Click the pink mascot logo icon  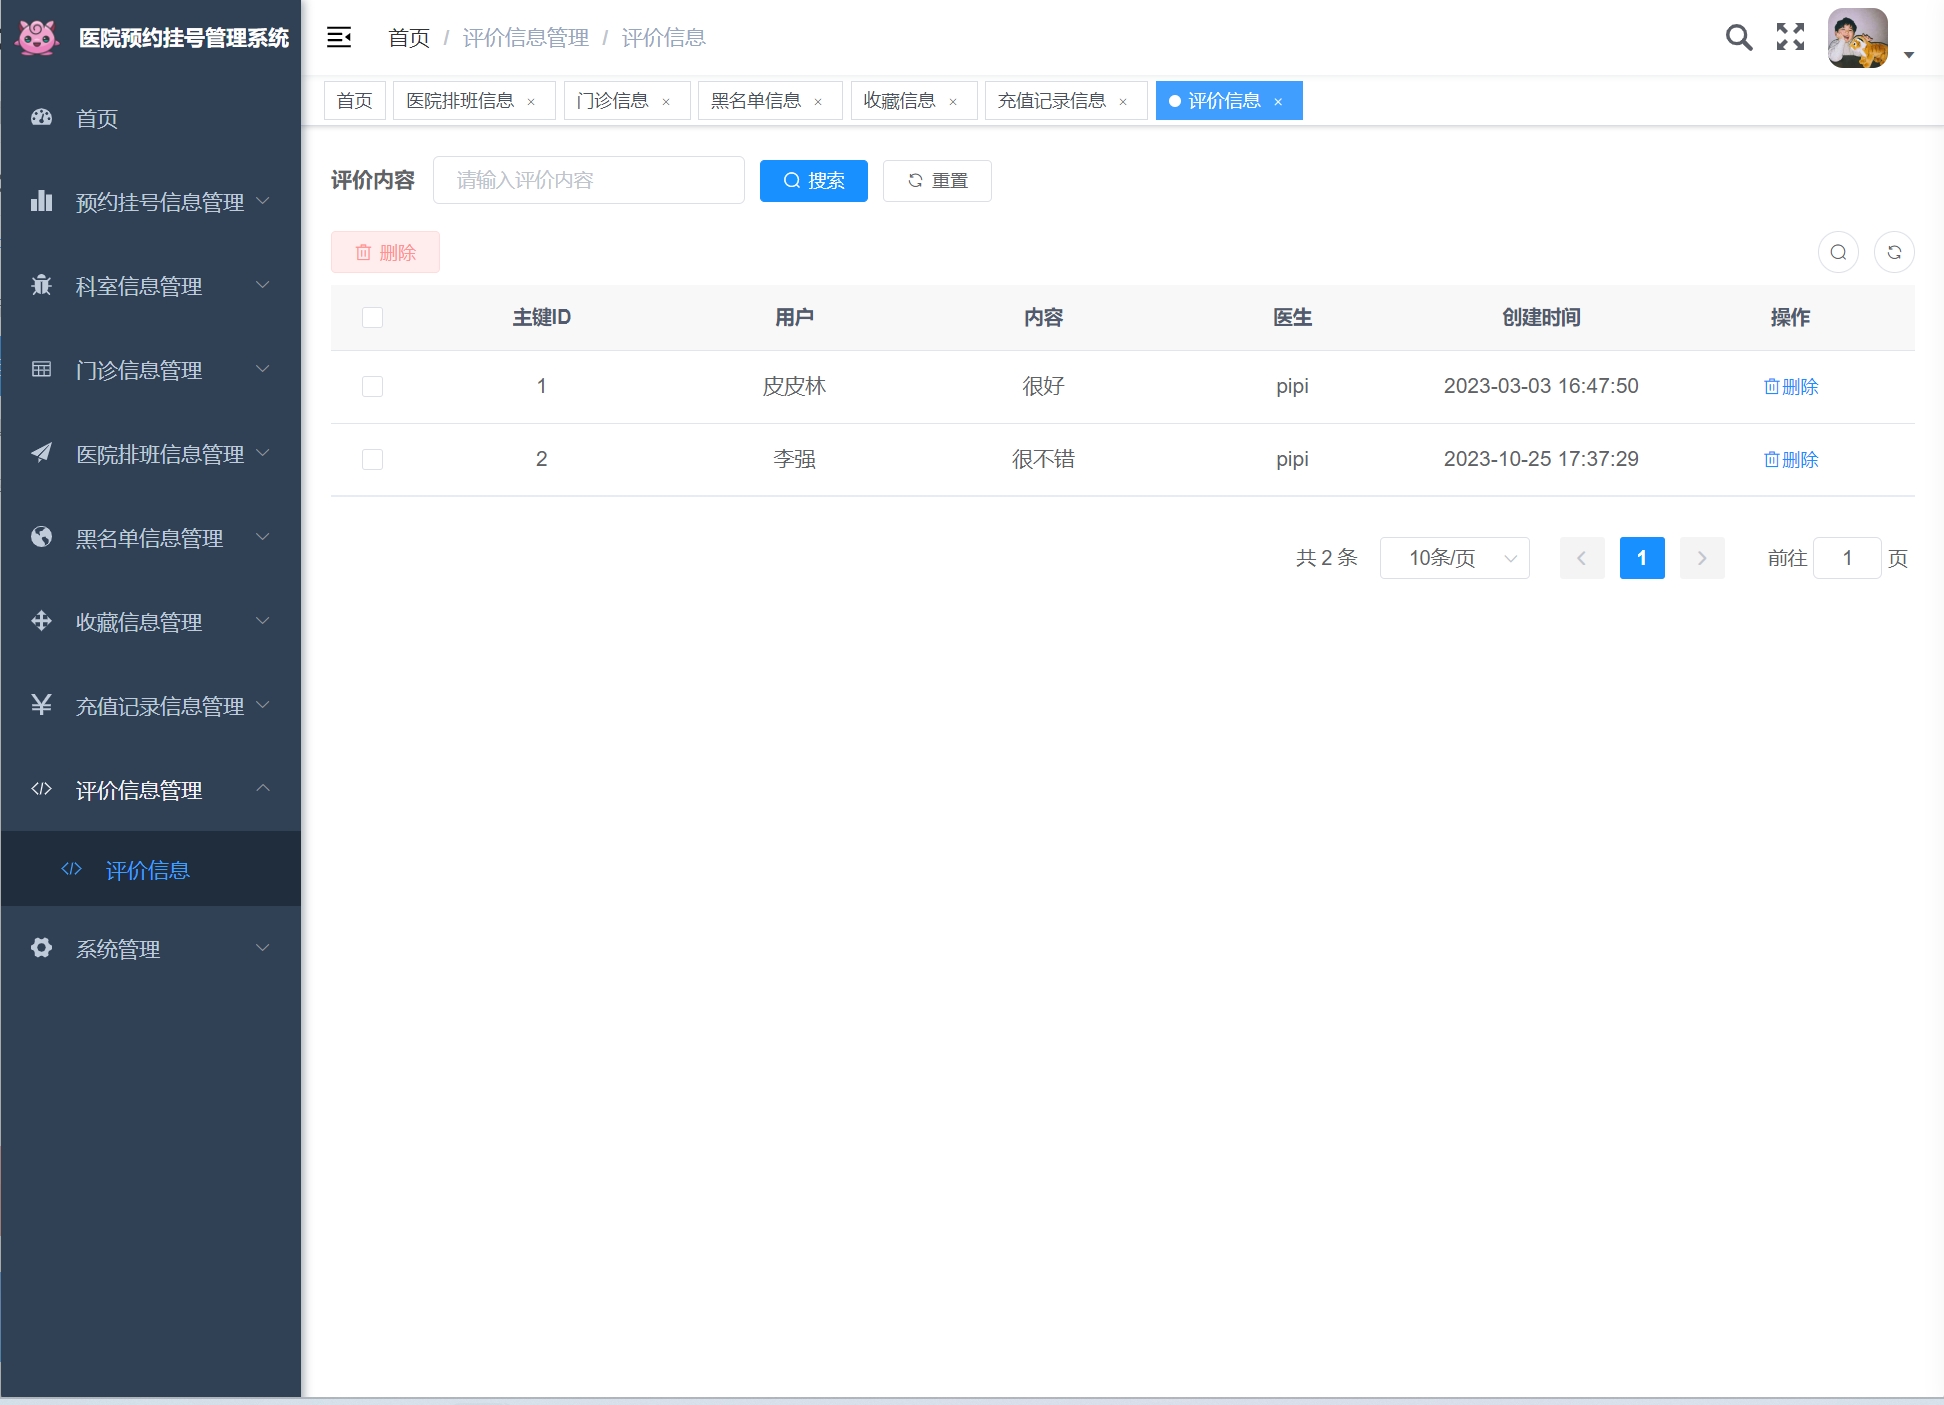point(38,38)
